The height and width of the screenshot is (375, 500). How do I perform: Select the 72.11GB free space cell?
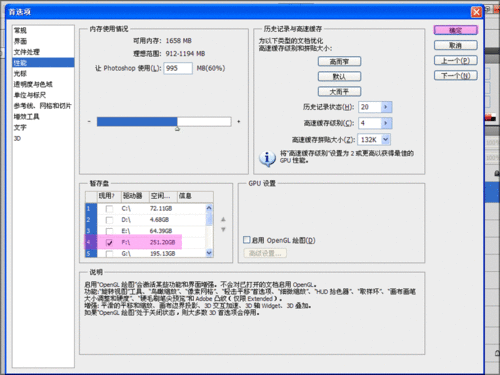pyautogui.click(x=161, y=209)
